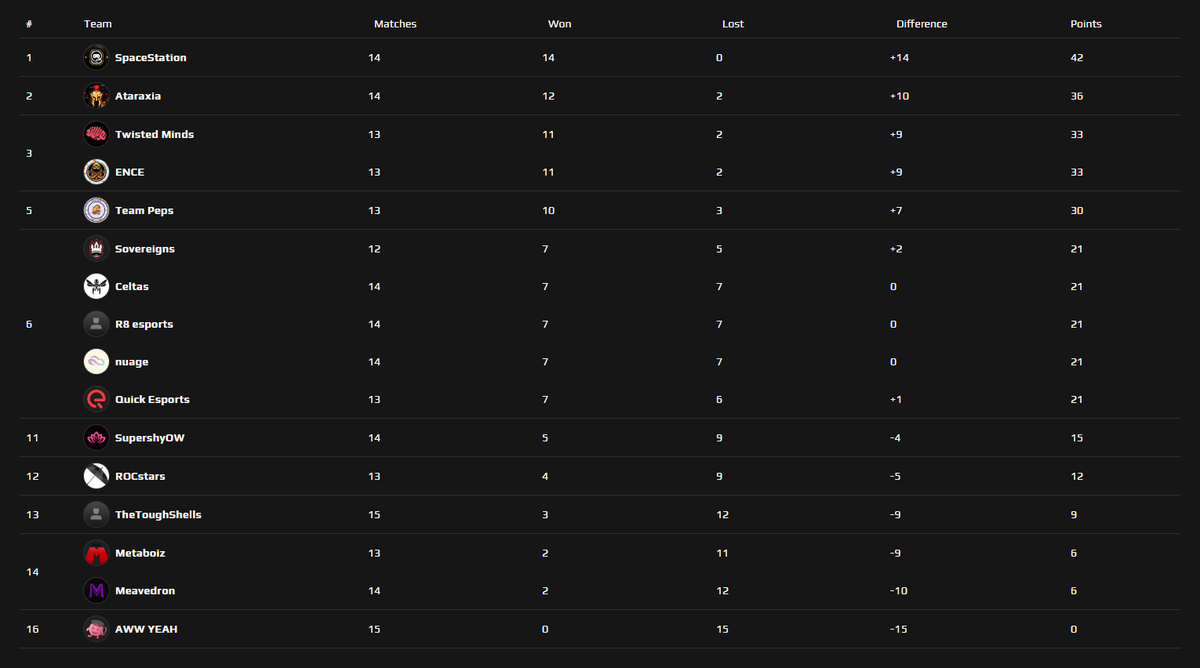Click the Won column header

point(560,24)
